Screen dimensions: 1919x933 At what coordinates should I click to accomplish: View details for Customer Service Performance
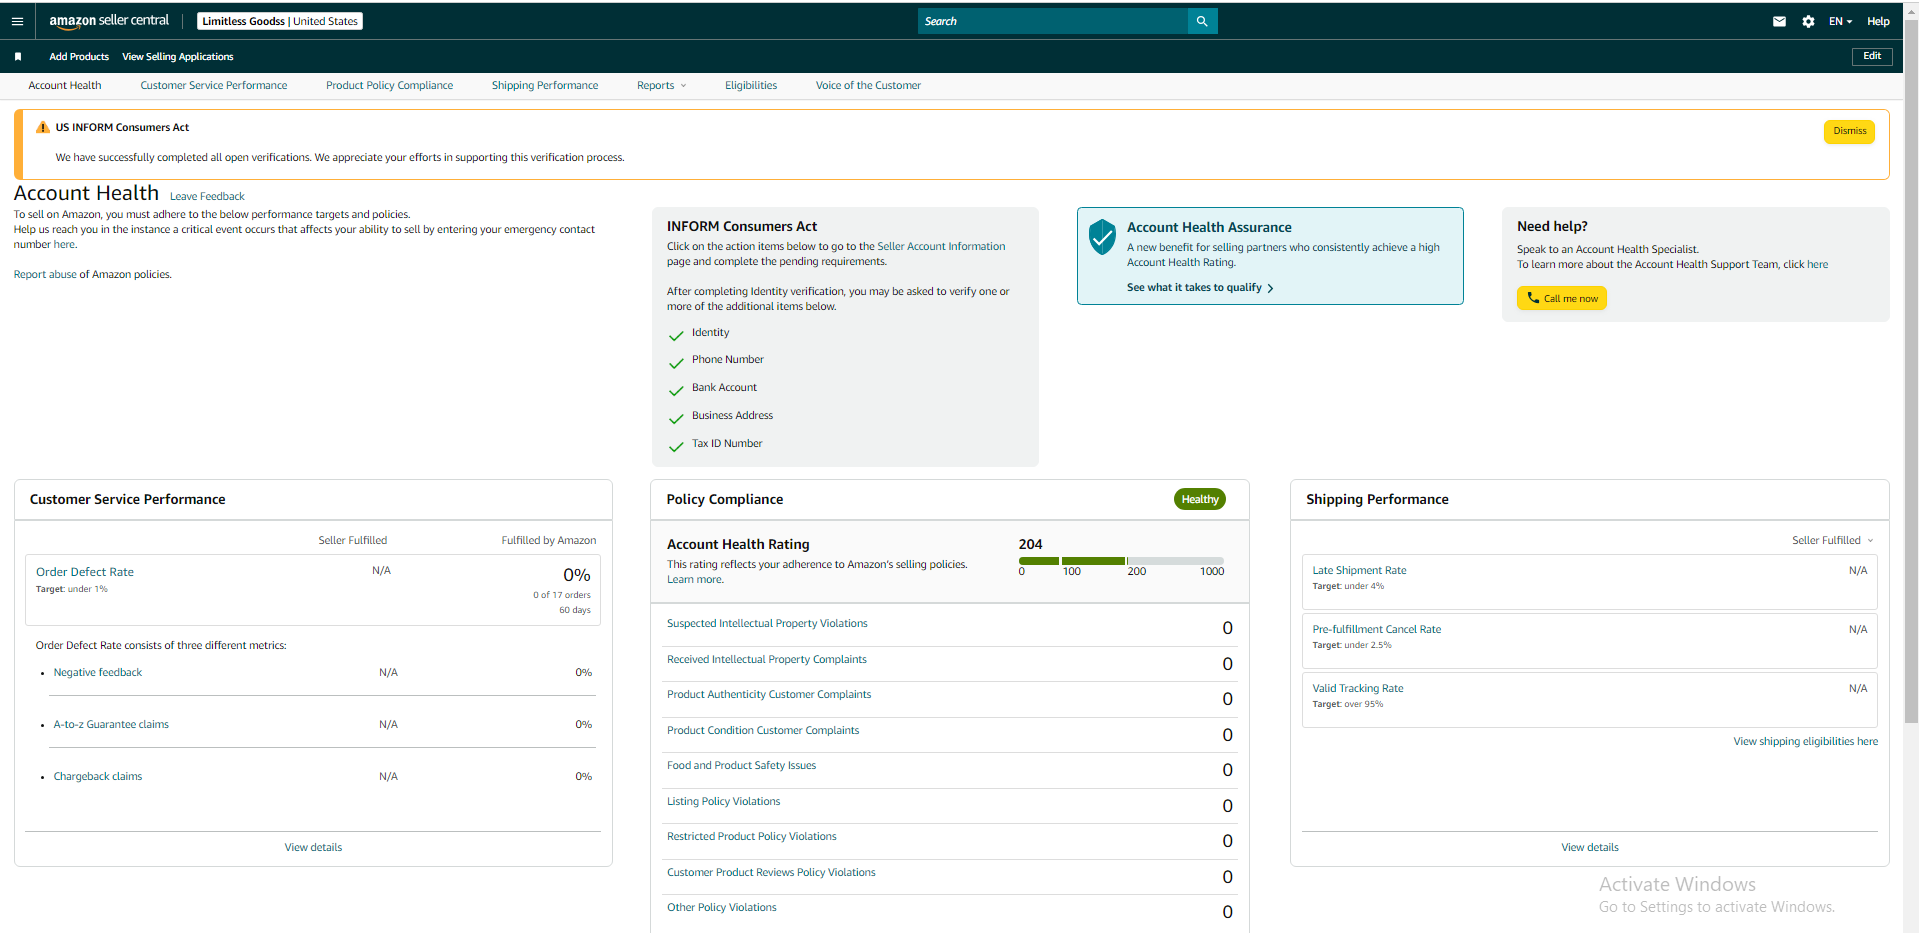click(313, 848)
